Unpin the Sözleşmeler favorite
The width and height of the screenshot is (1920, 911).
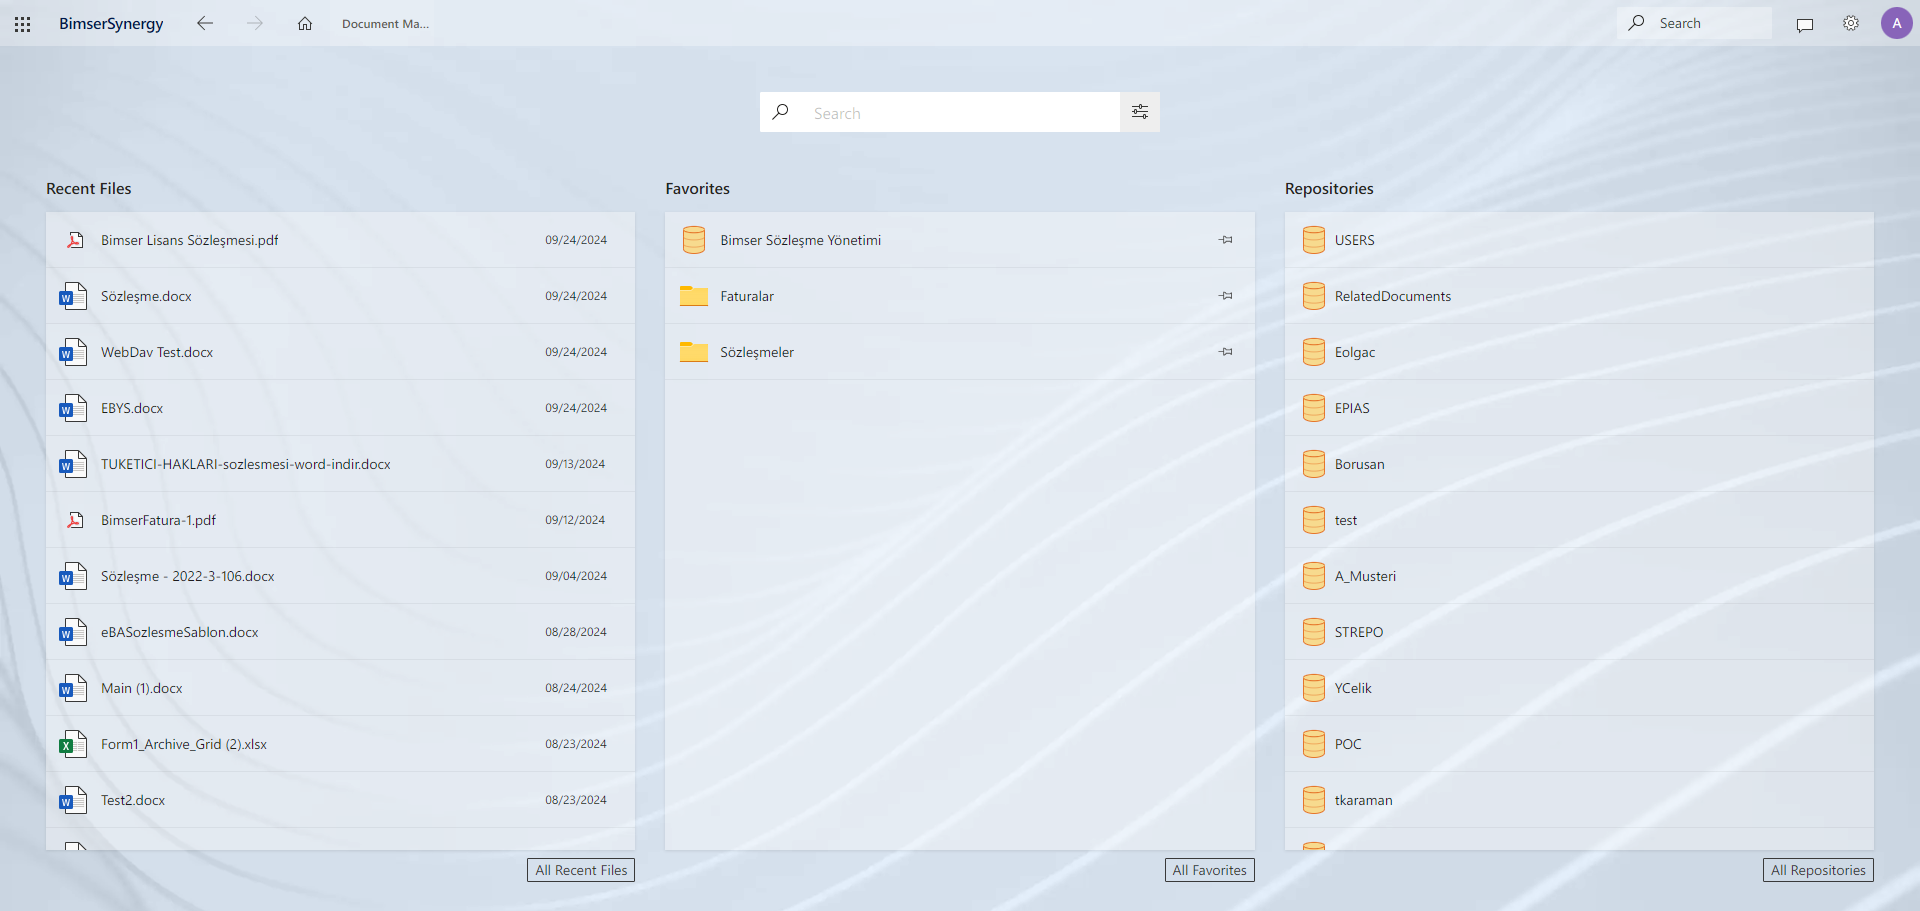coord(1225,352)
